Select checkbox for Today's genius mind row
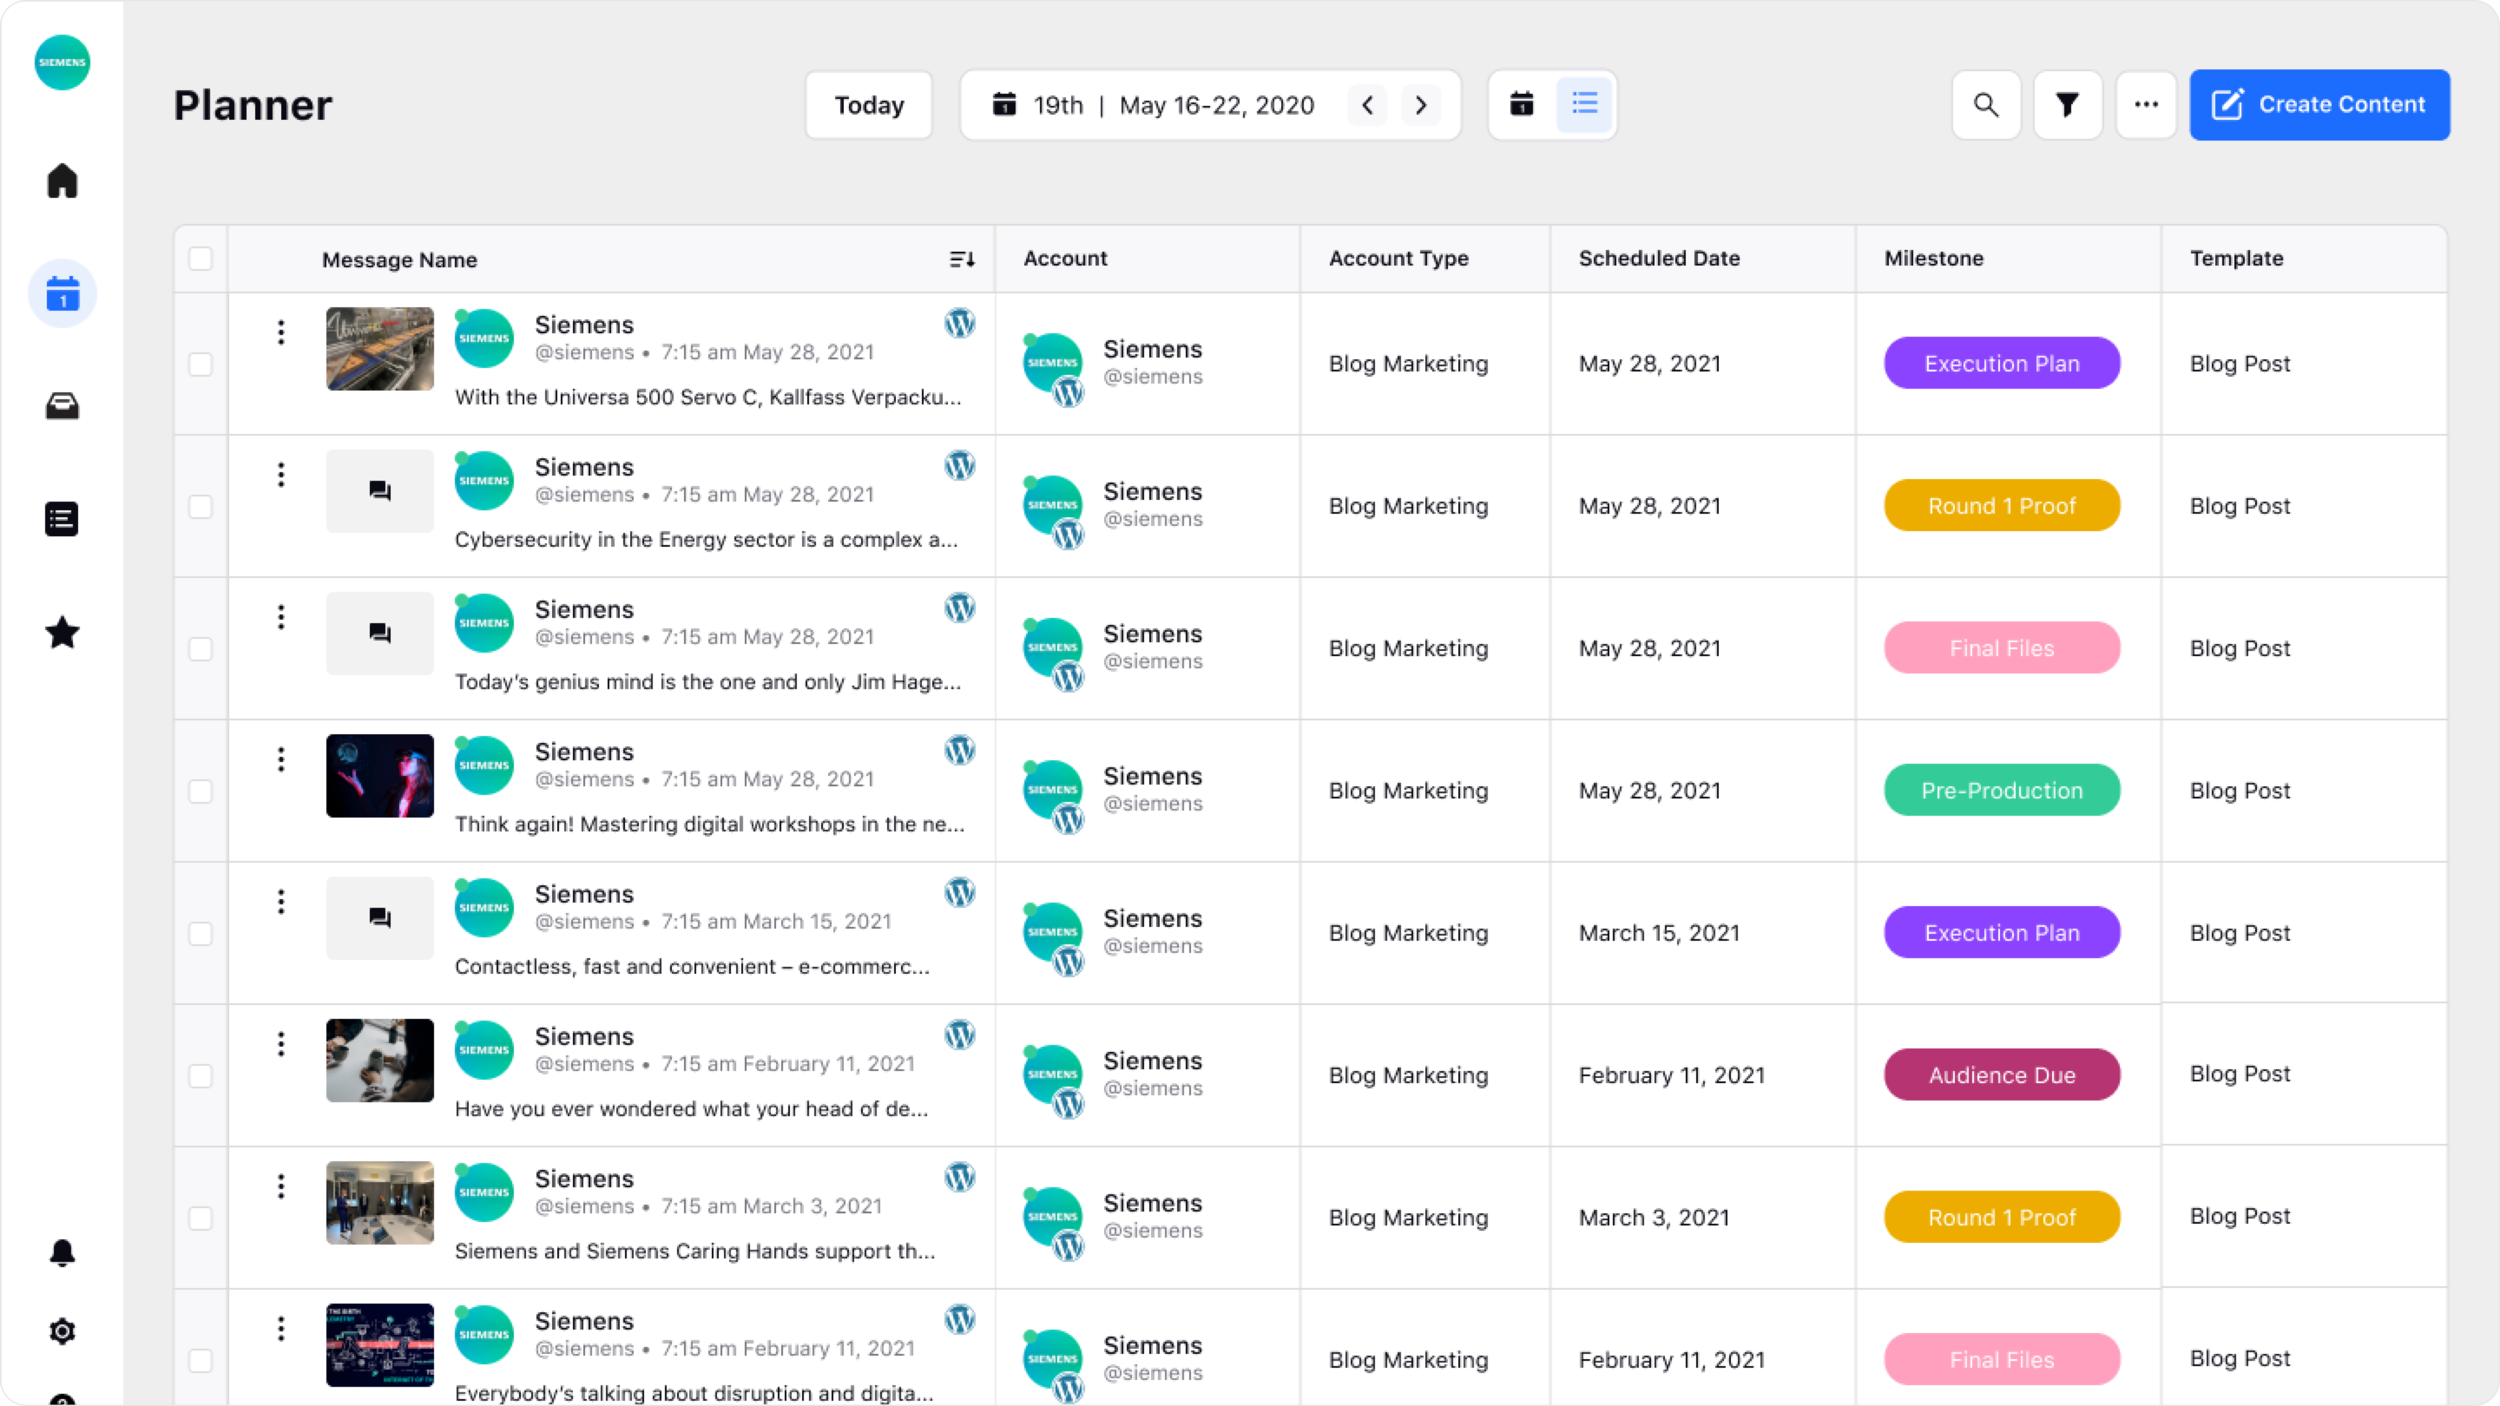This screenshot has height=1406, width=2500. click(x=201, y=648)
